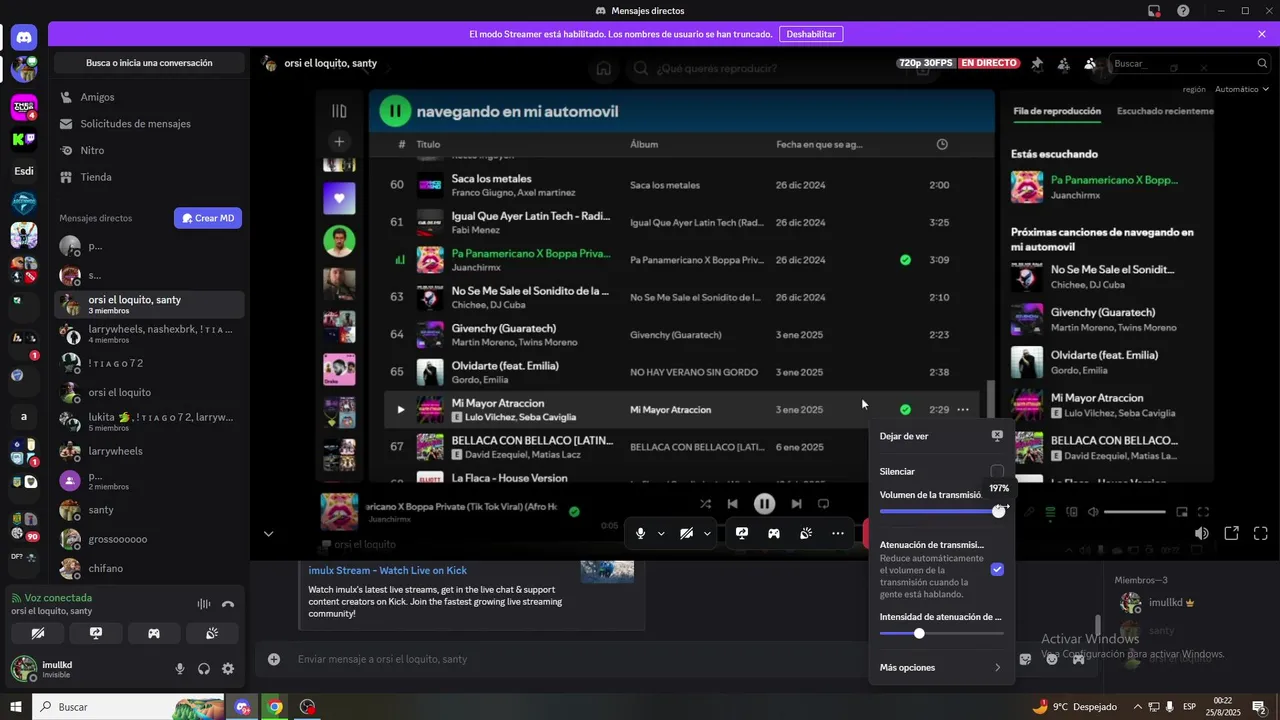Open OBS icon in the taskbar
The width and height of the screenshot is (1280, 720).
click(307, 707)
